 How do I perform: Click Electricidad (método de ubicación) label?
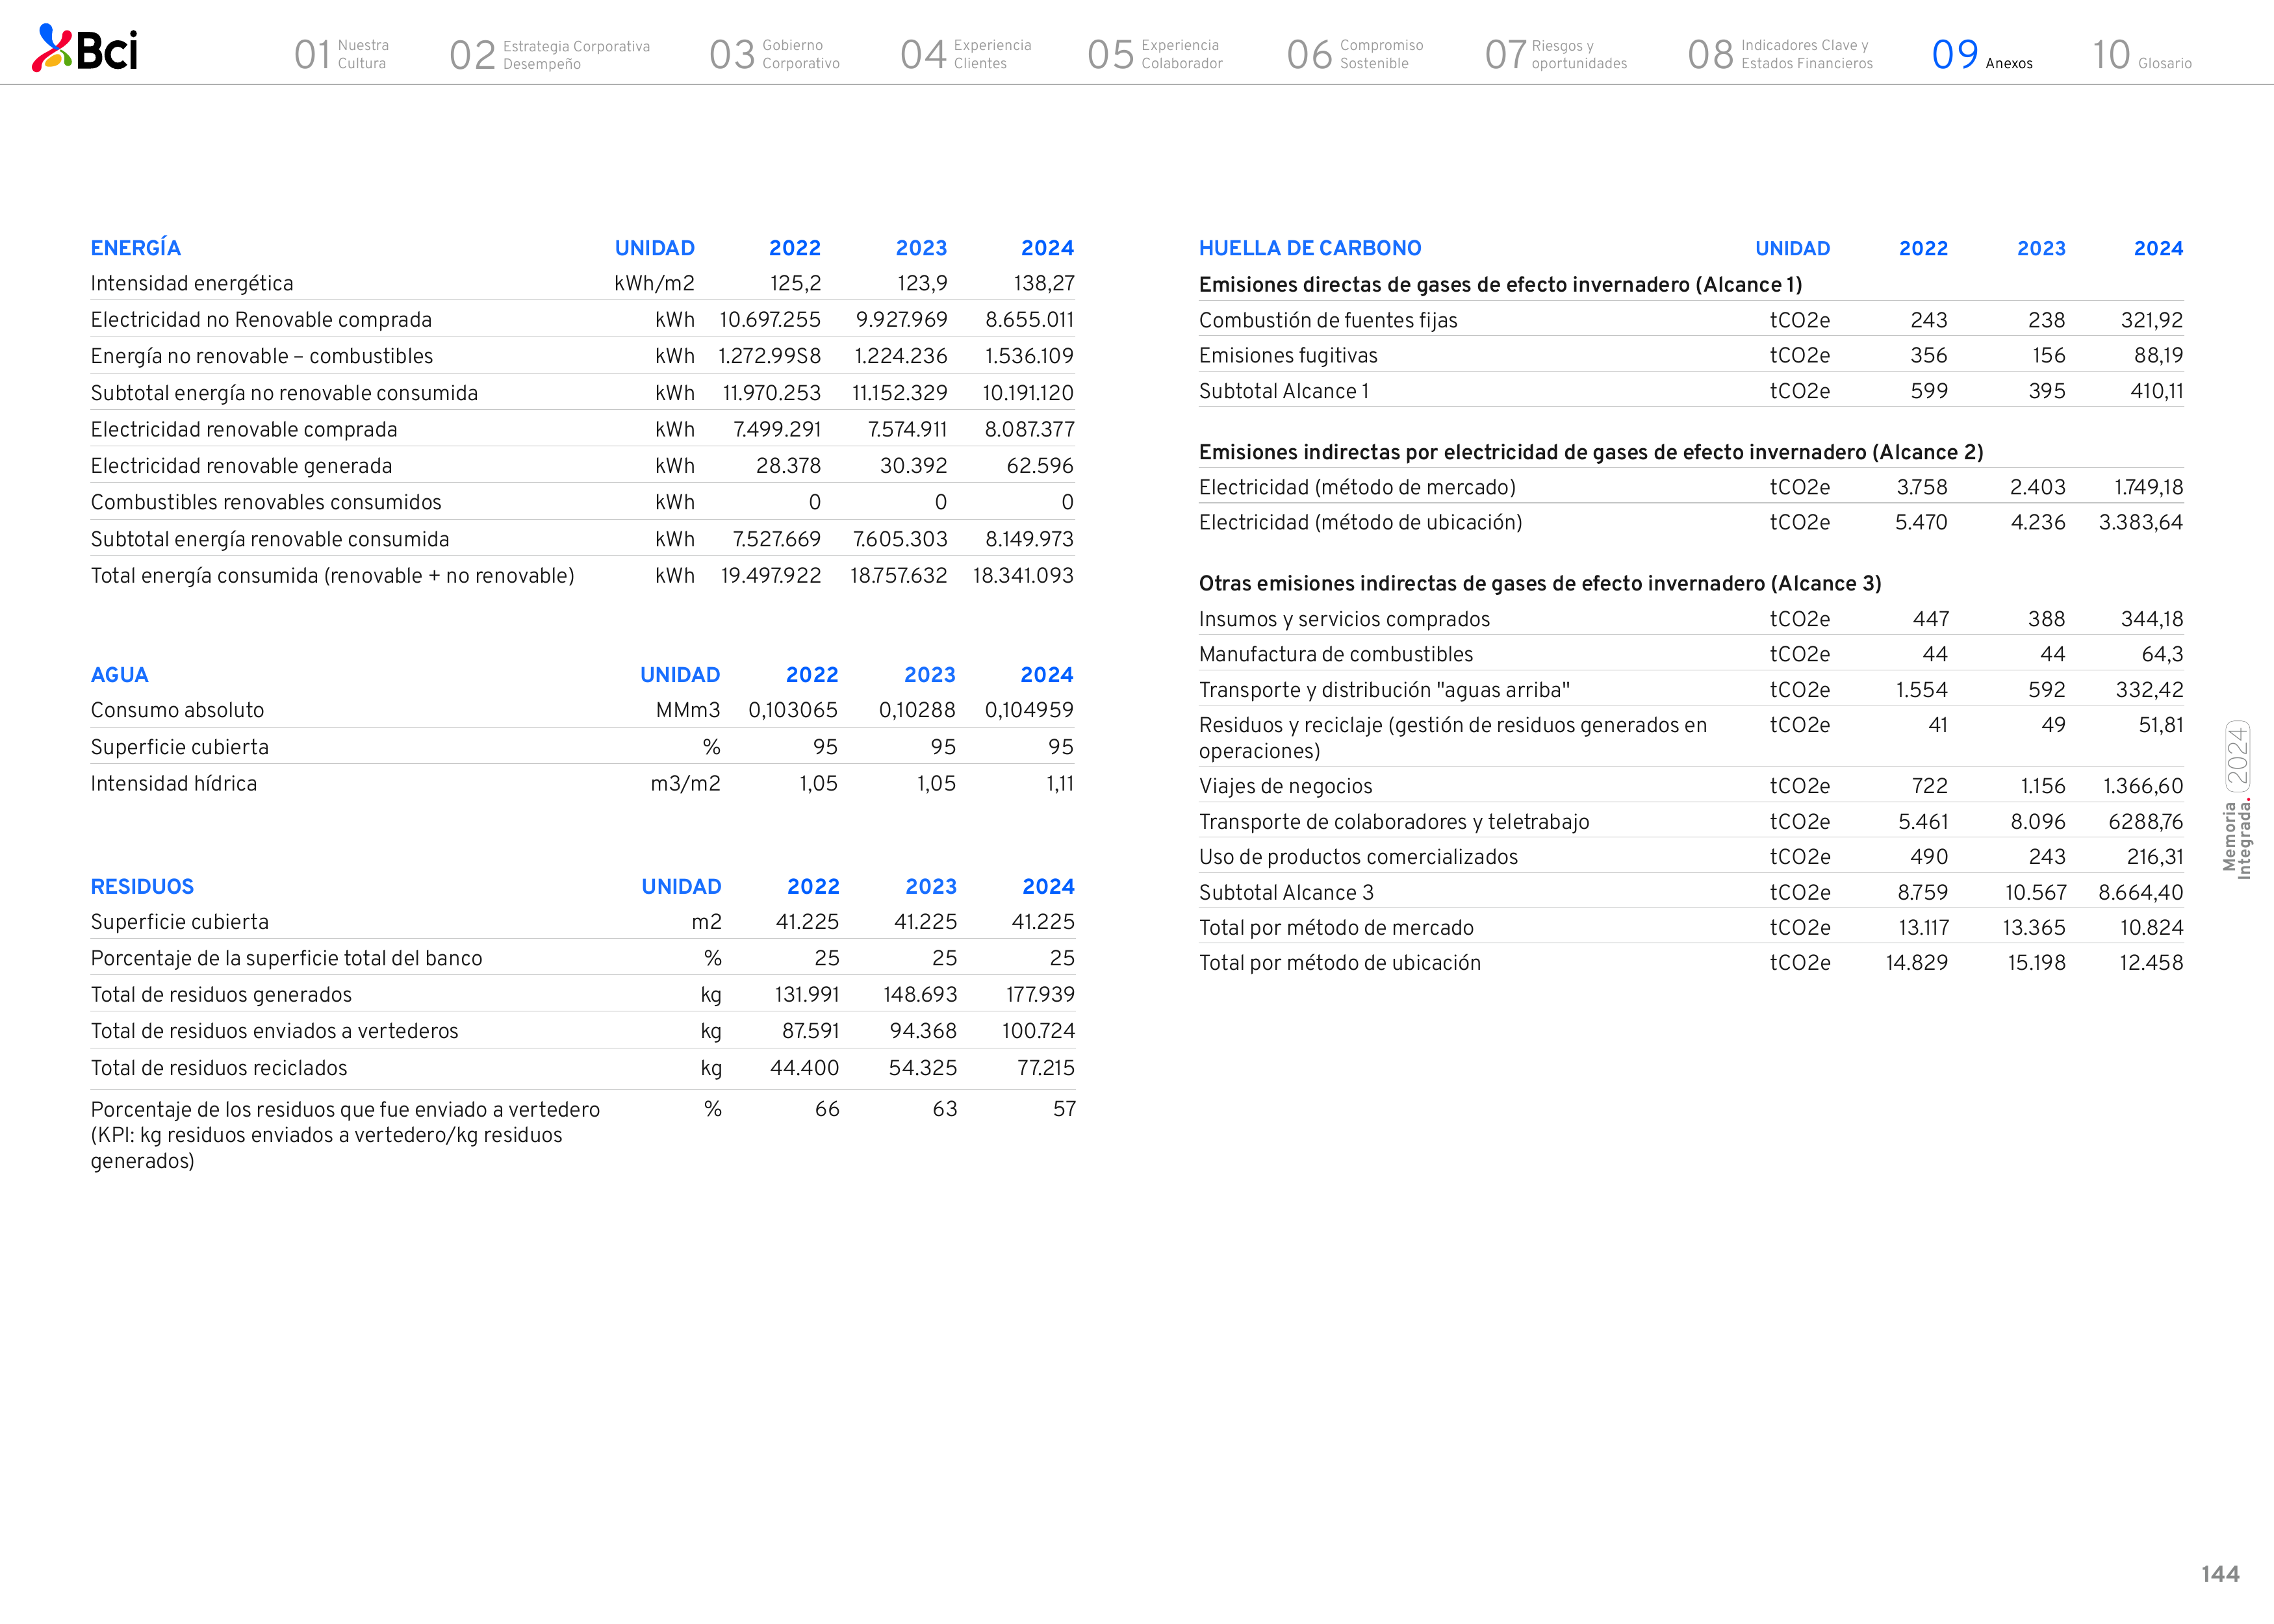[1360, 523]
